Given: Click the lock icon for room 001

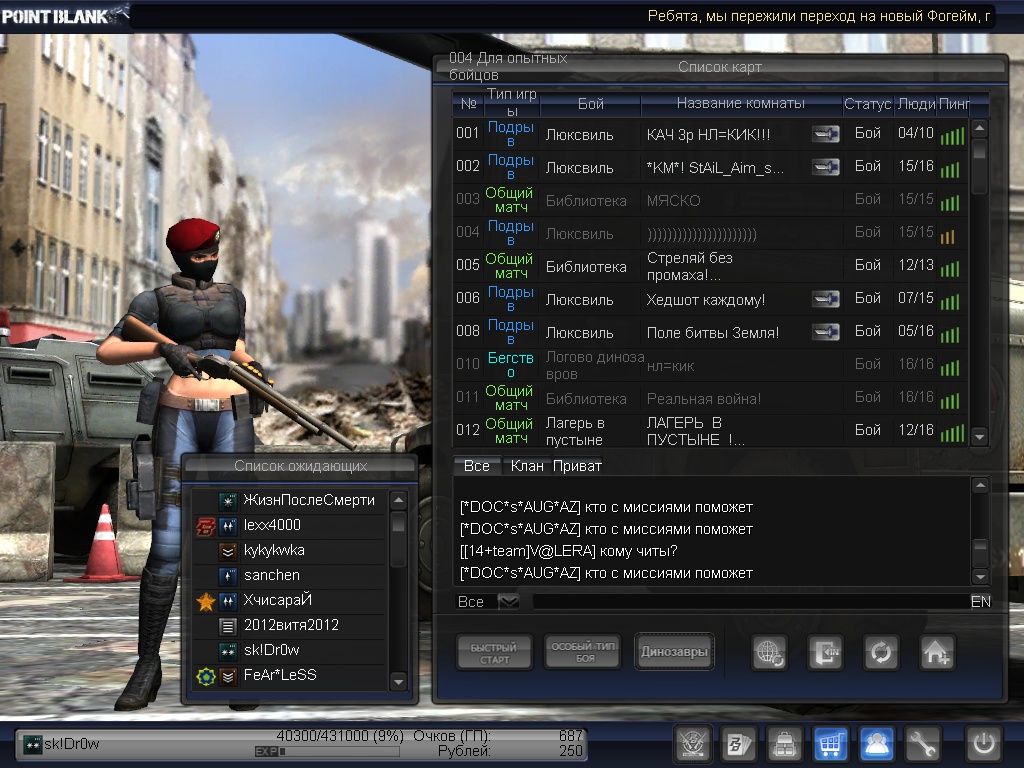Looking at the screenshot, I should point(825,134).
